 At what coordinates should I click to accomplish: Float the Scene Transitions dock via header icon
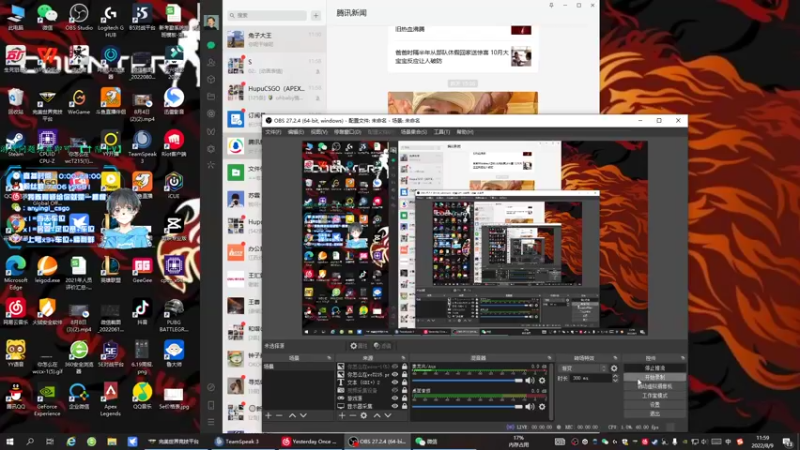(x=615, y=358)
